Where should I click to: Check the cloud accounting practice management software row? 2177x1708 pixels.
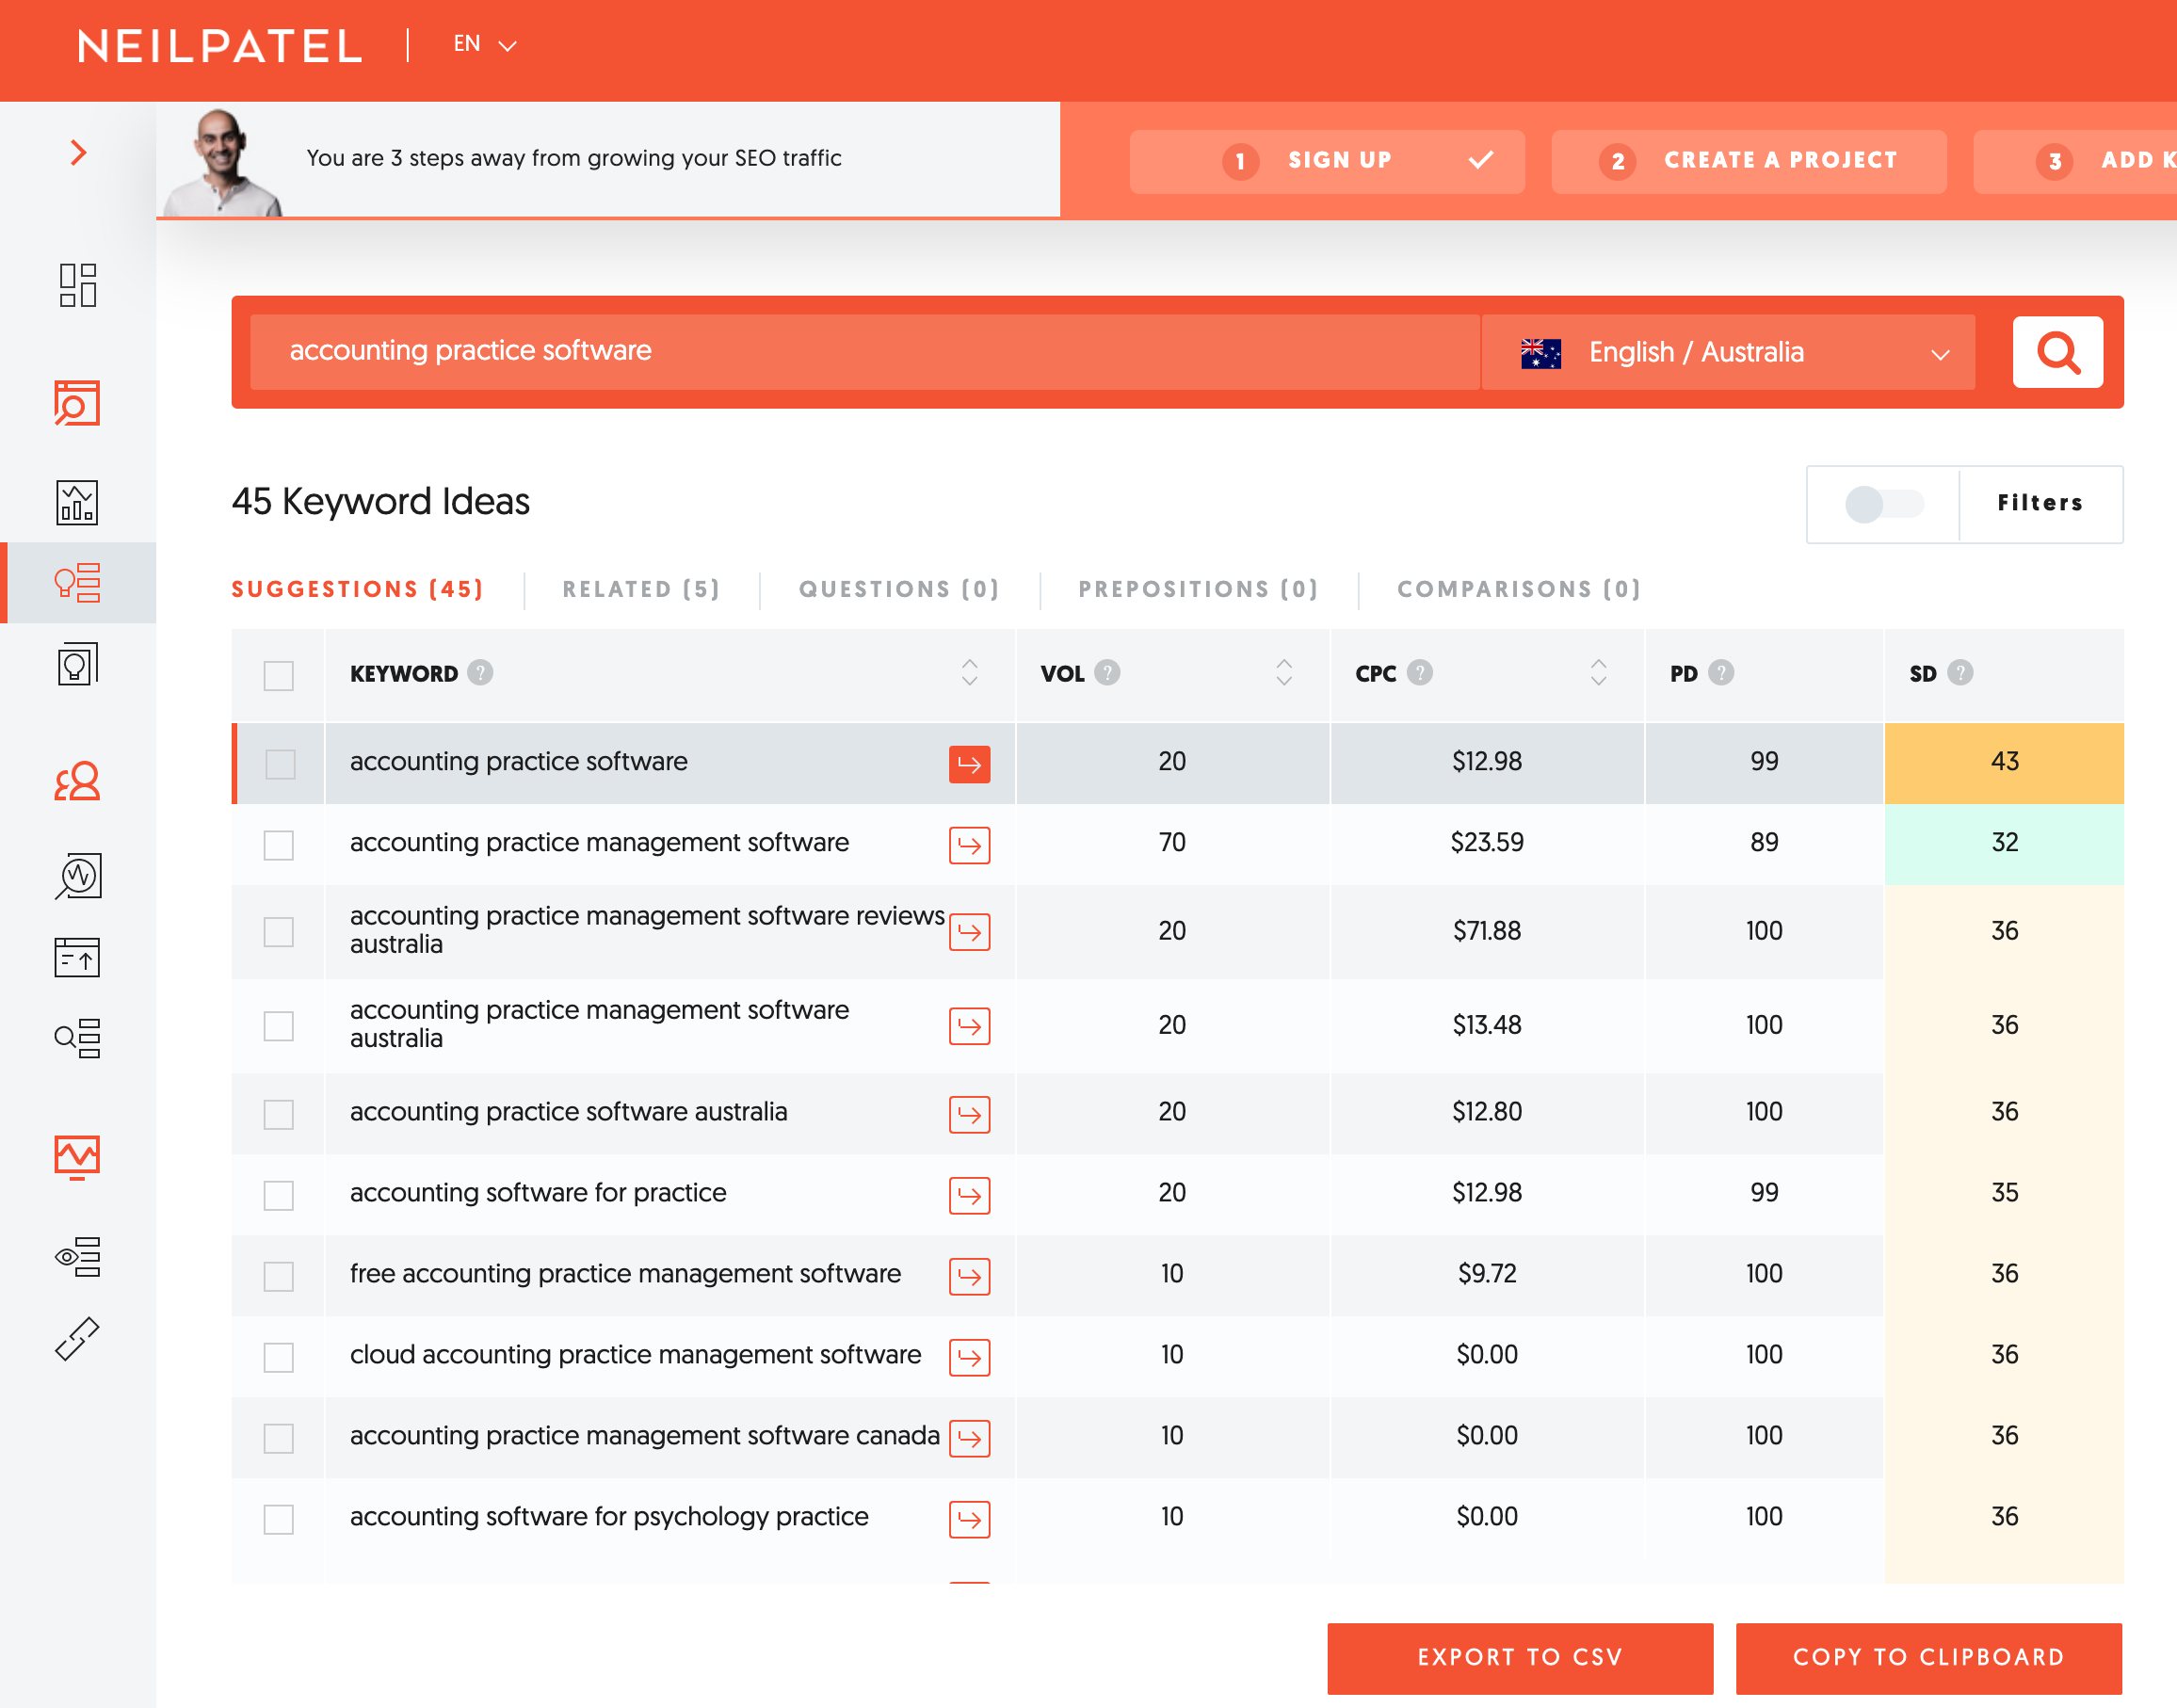278,1357
